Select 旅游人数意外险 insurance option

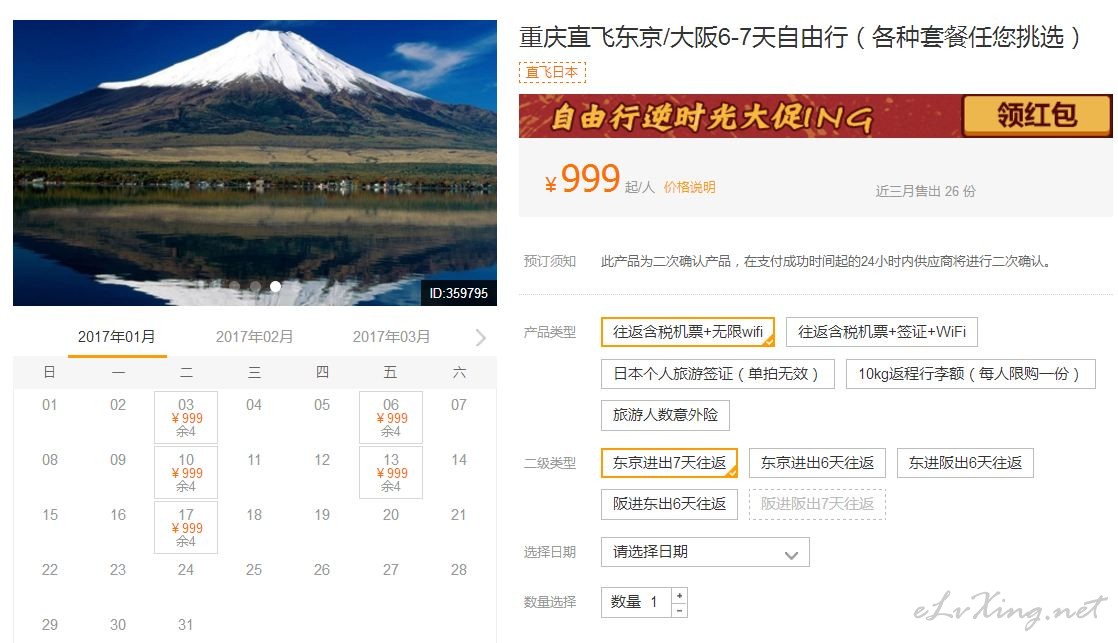click(665, 416)
